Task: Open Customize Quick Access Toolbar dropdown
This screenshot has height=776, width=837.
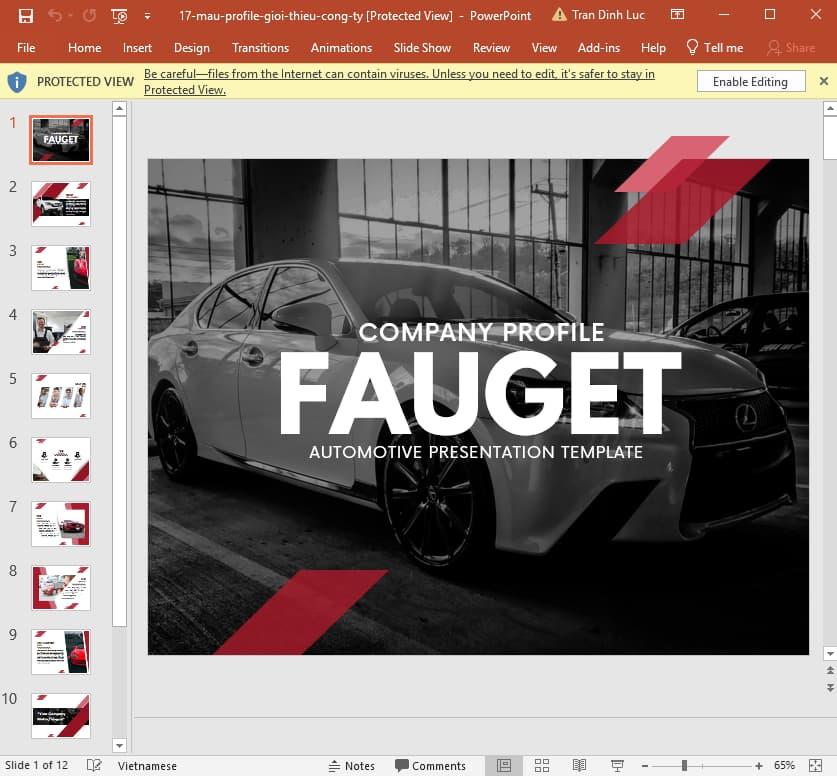Action: coord(146,17)
